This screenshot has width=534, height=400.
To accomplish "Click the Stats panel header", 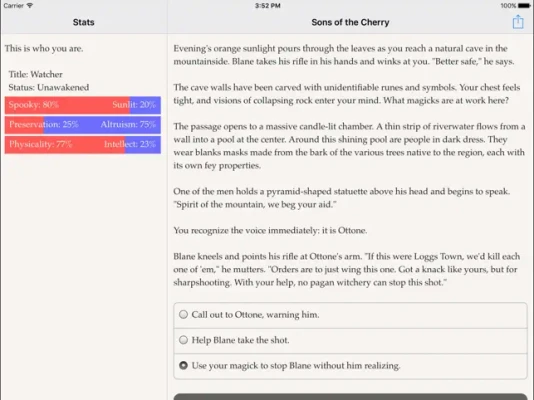I will click(83, 22).
